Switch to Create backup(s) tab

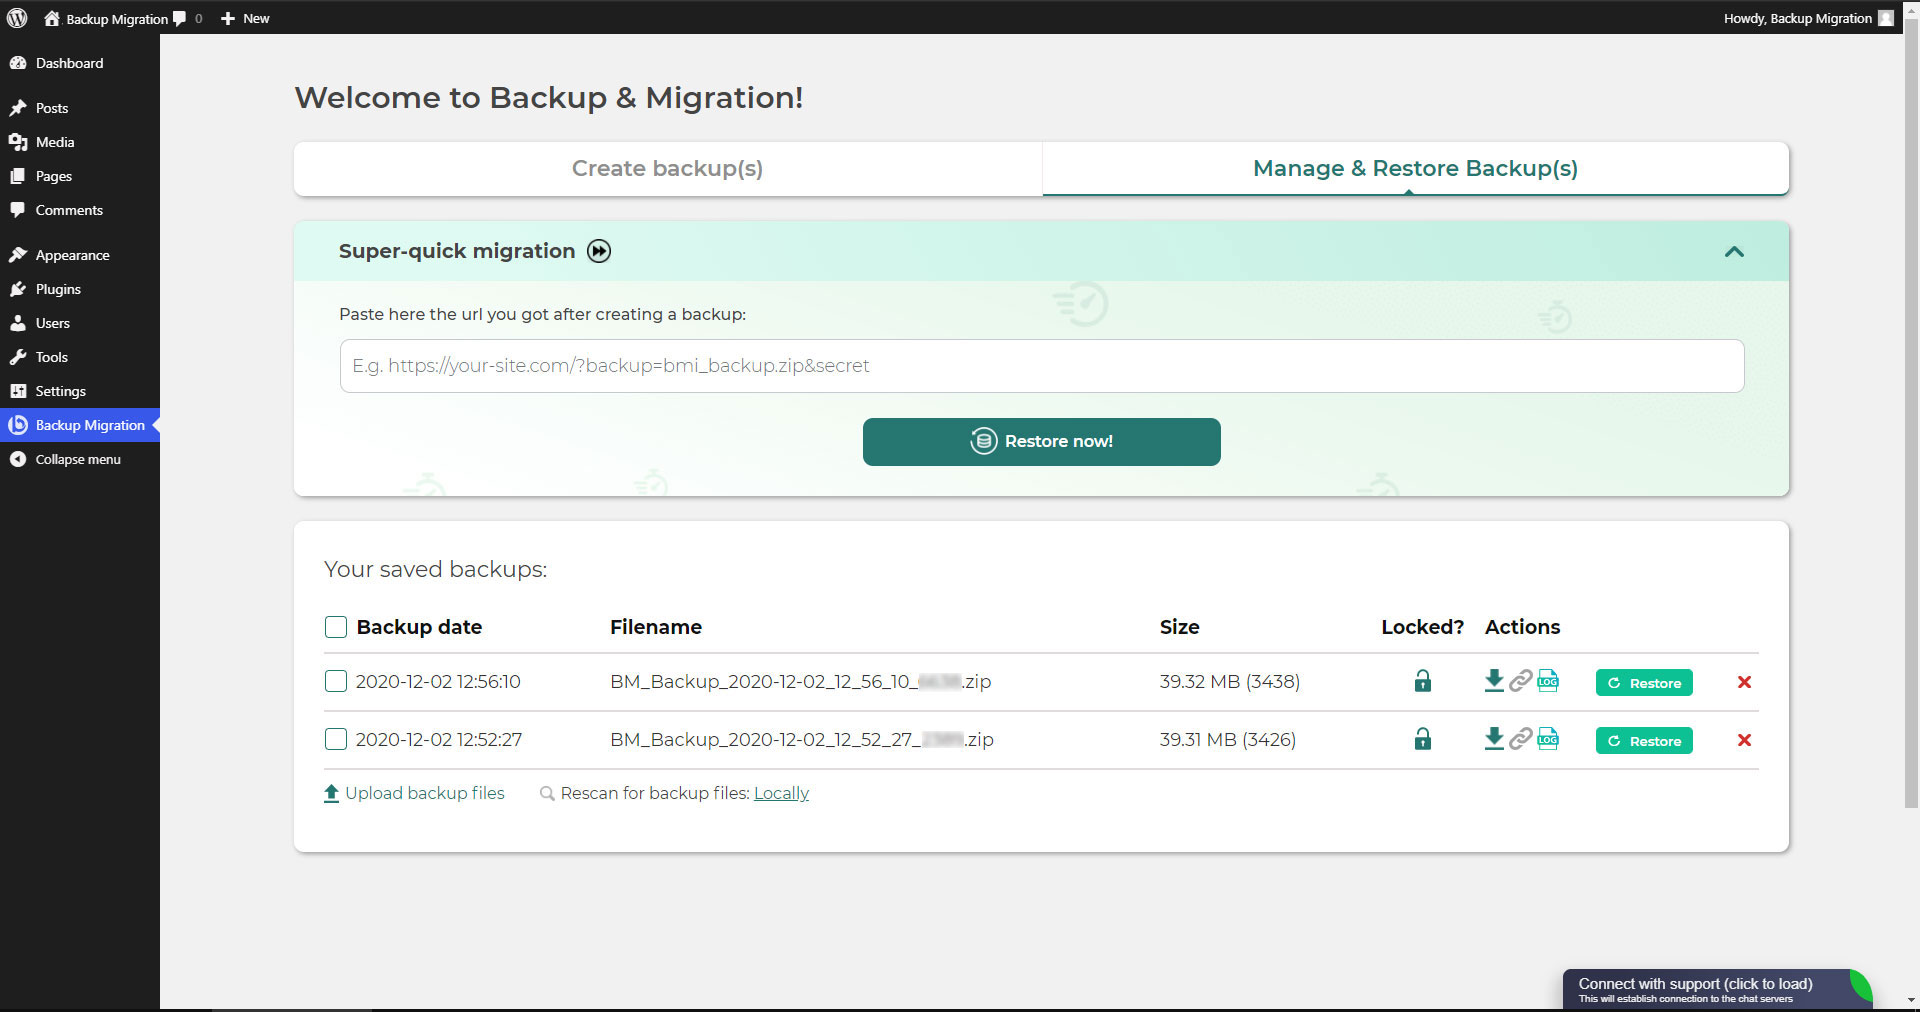coord(668,168)
